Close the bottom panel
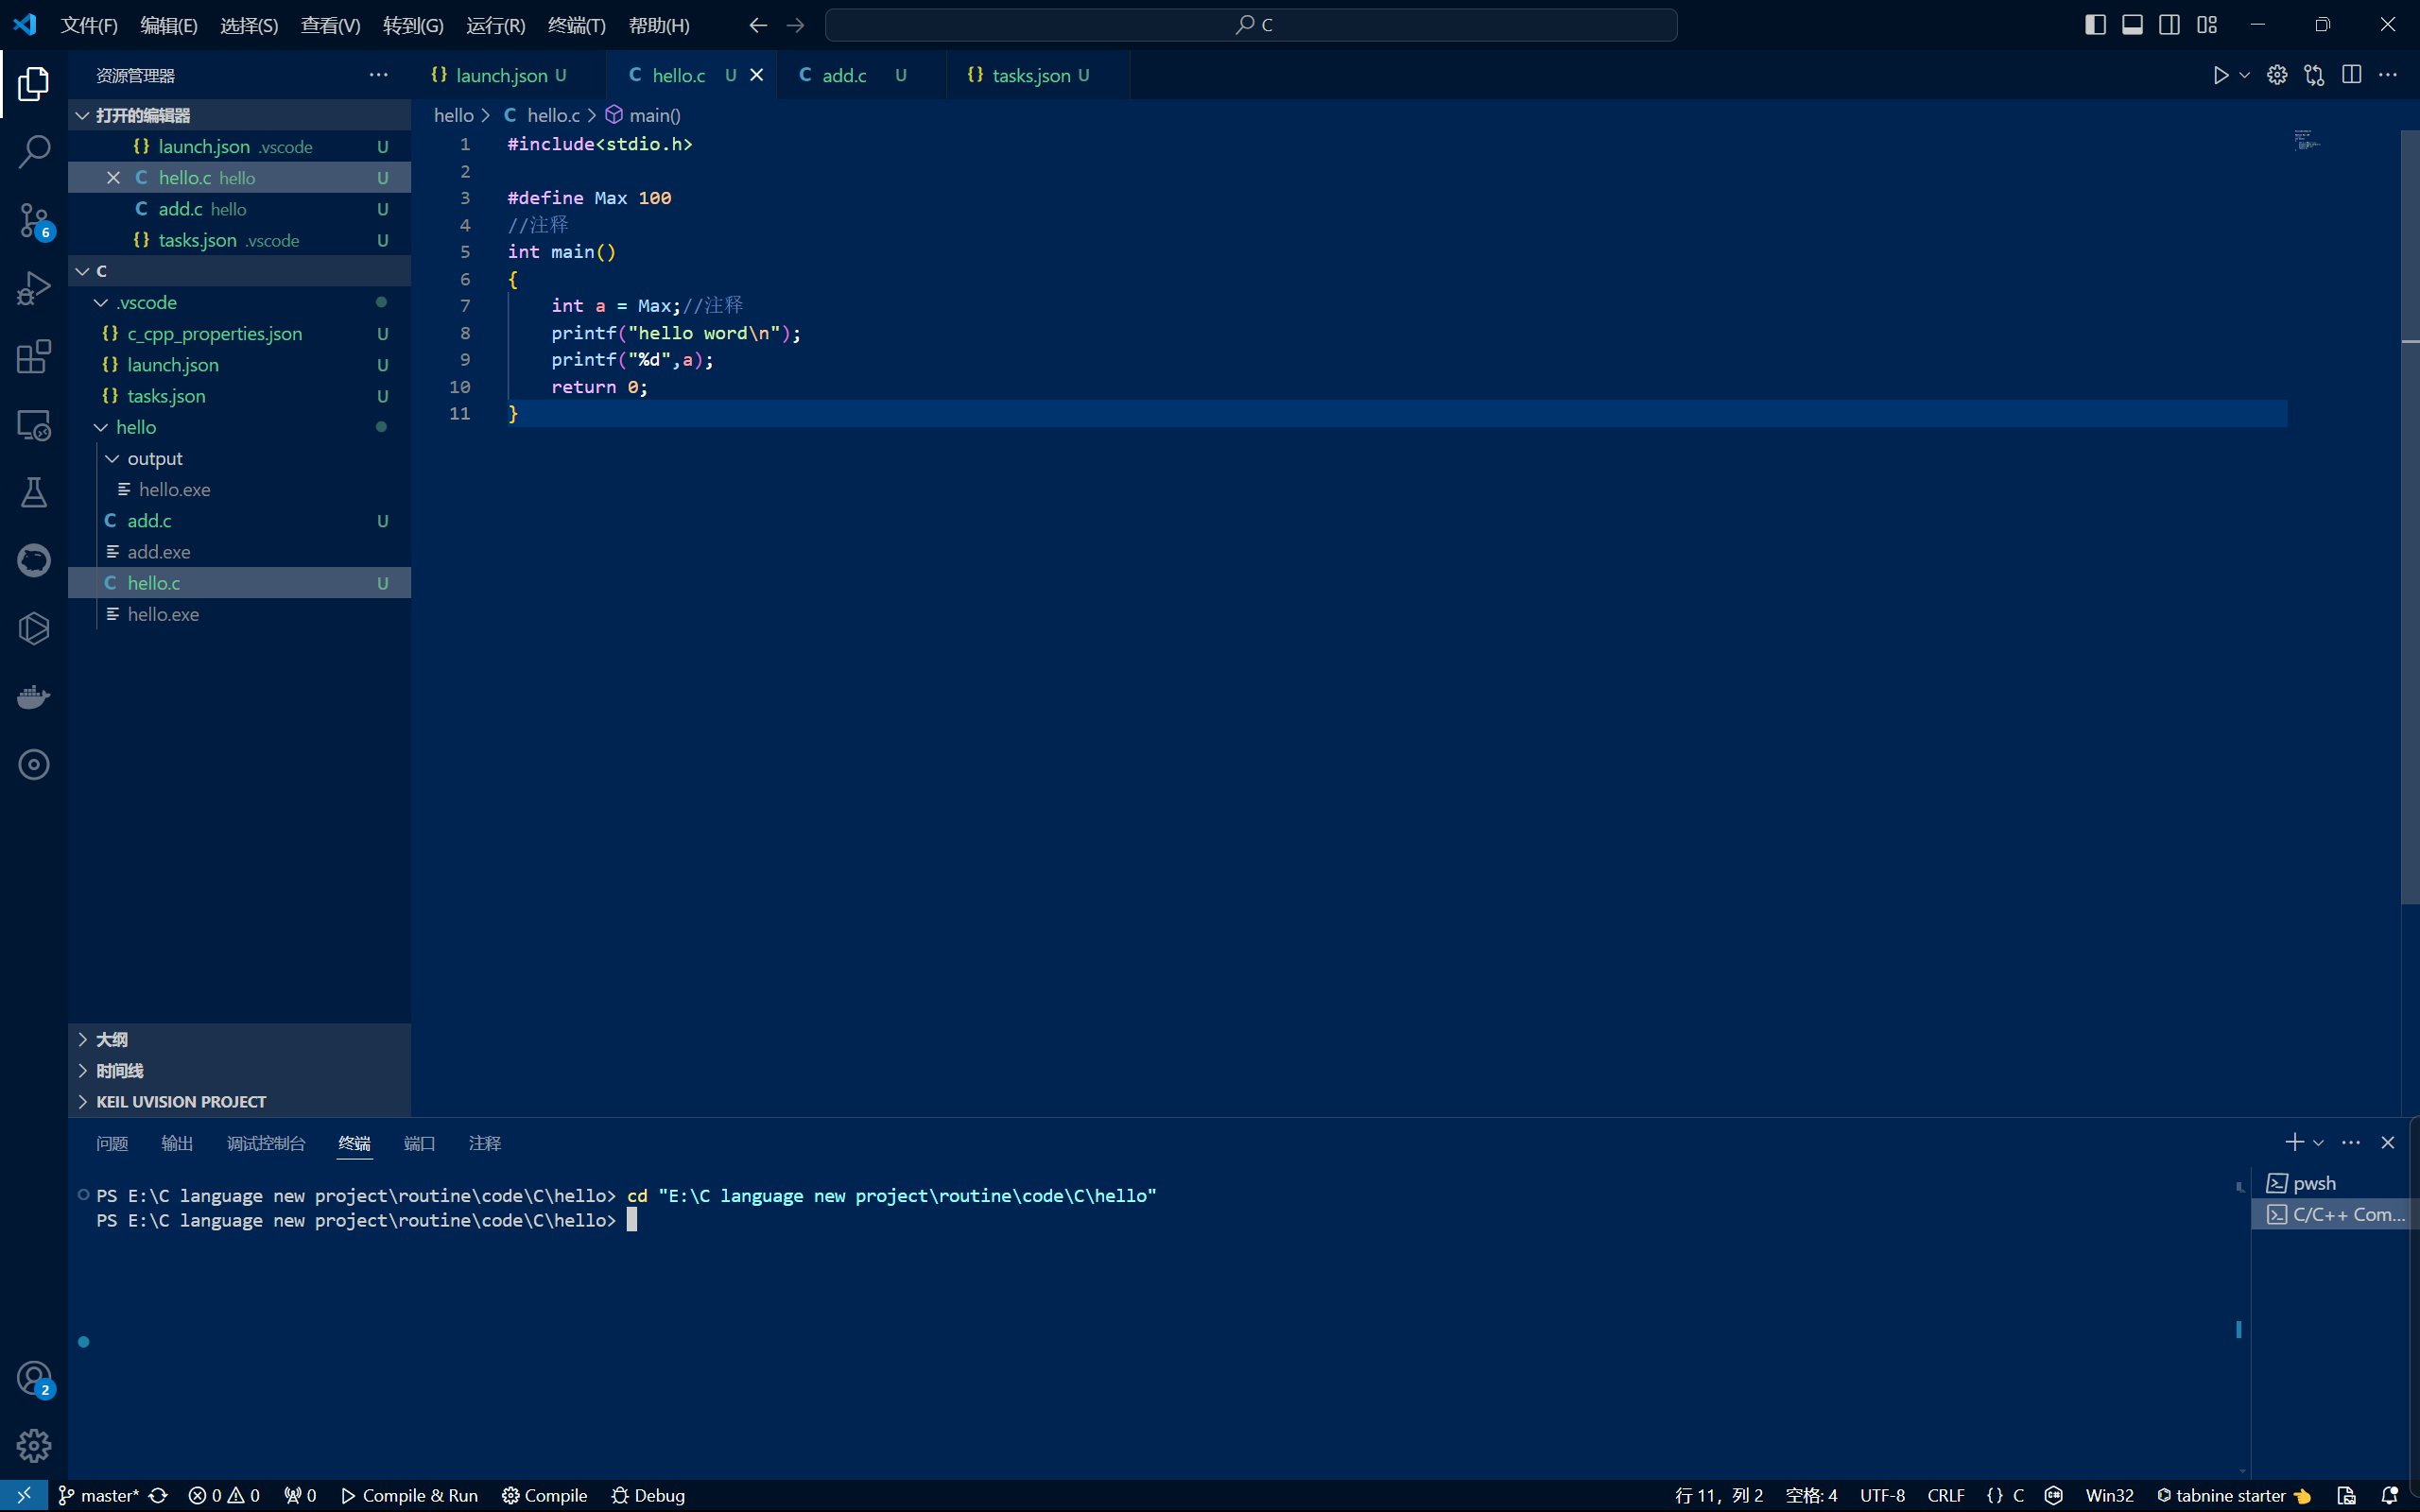 pos(2388,1142)
